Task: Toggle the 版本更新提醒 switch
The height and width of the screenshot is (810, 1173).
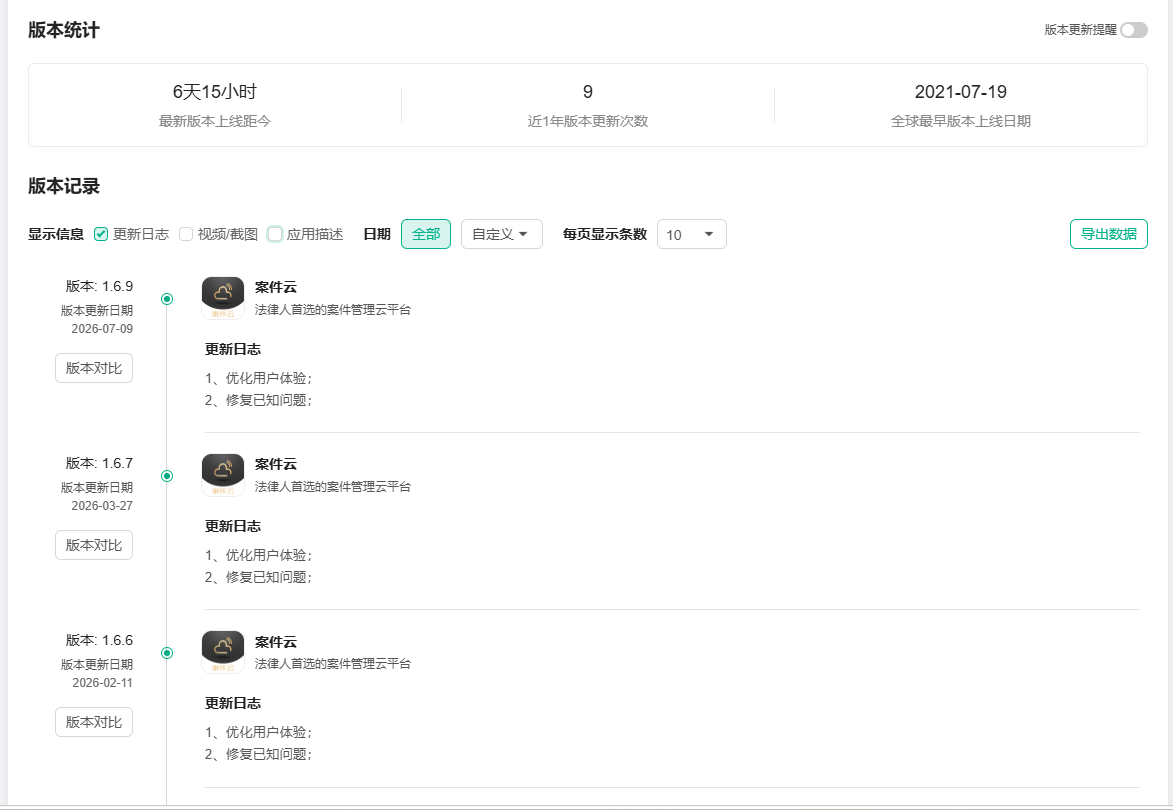Action: point(1133,30)
